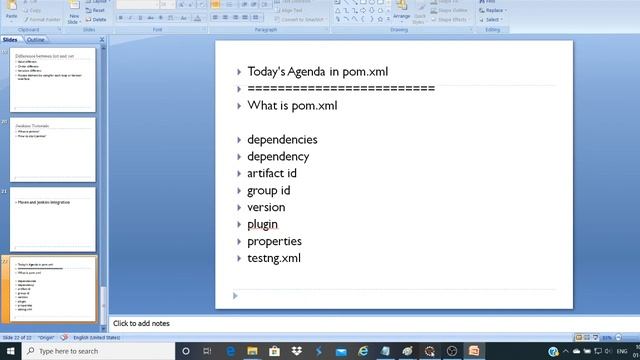Justify the text
This screenshot has width=640, height=360.
[245, 17]
